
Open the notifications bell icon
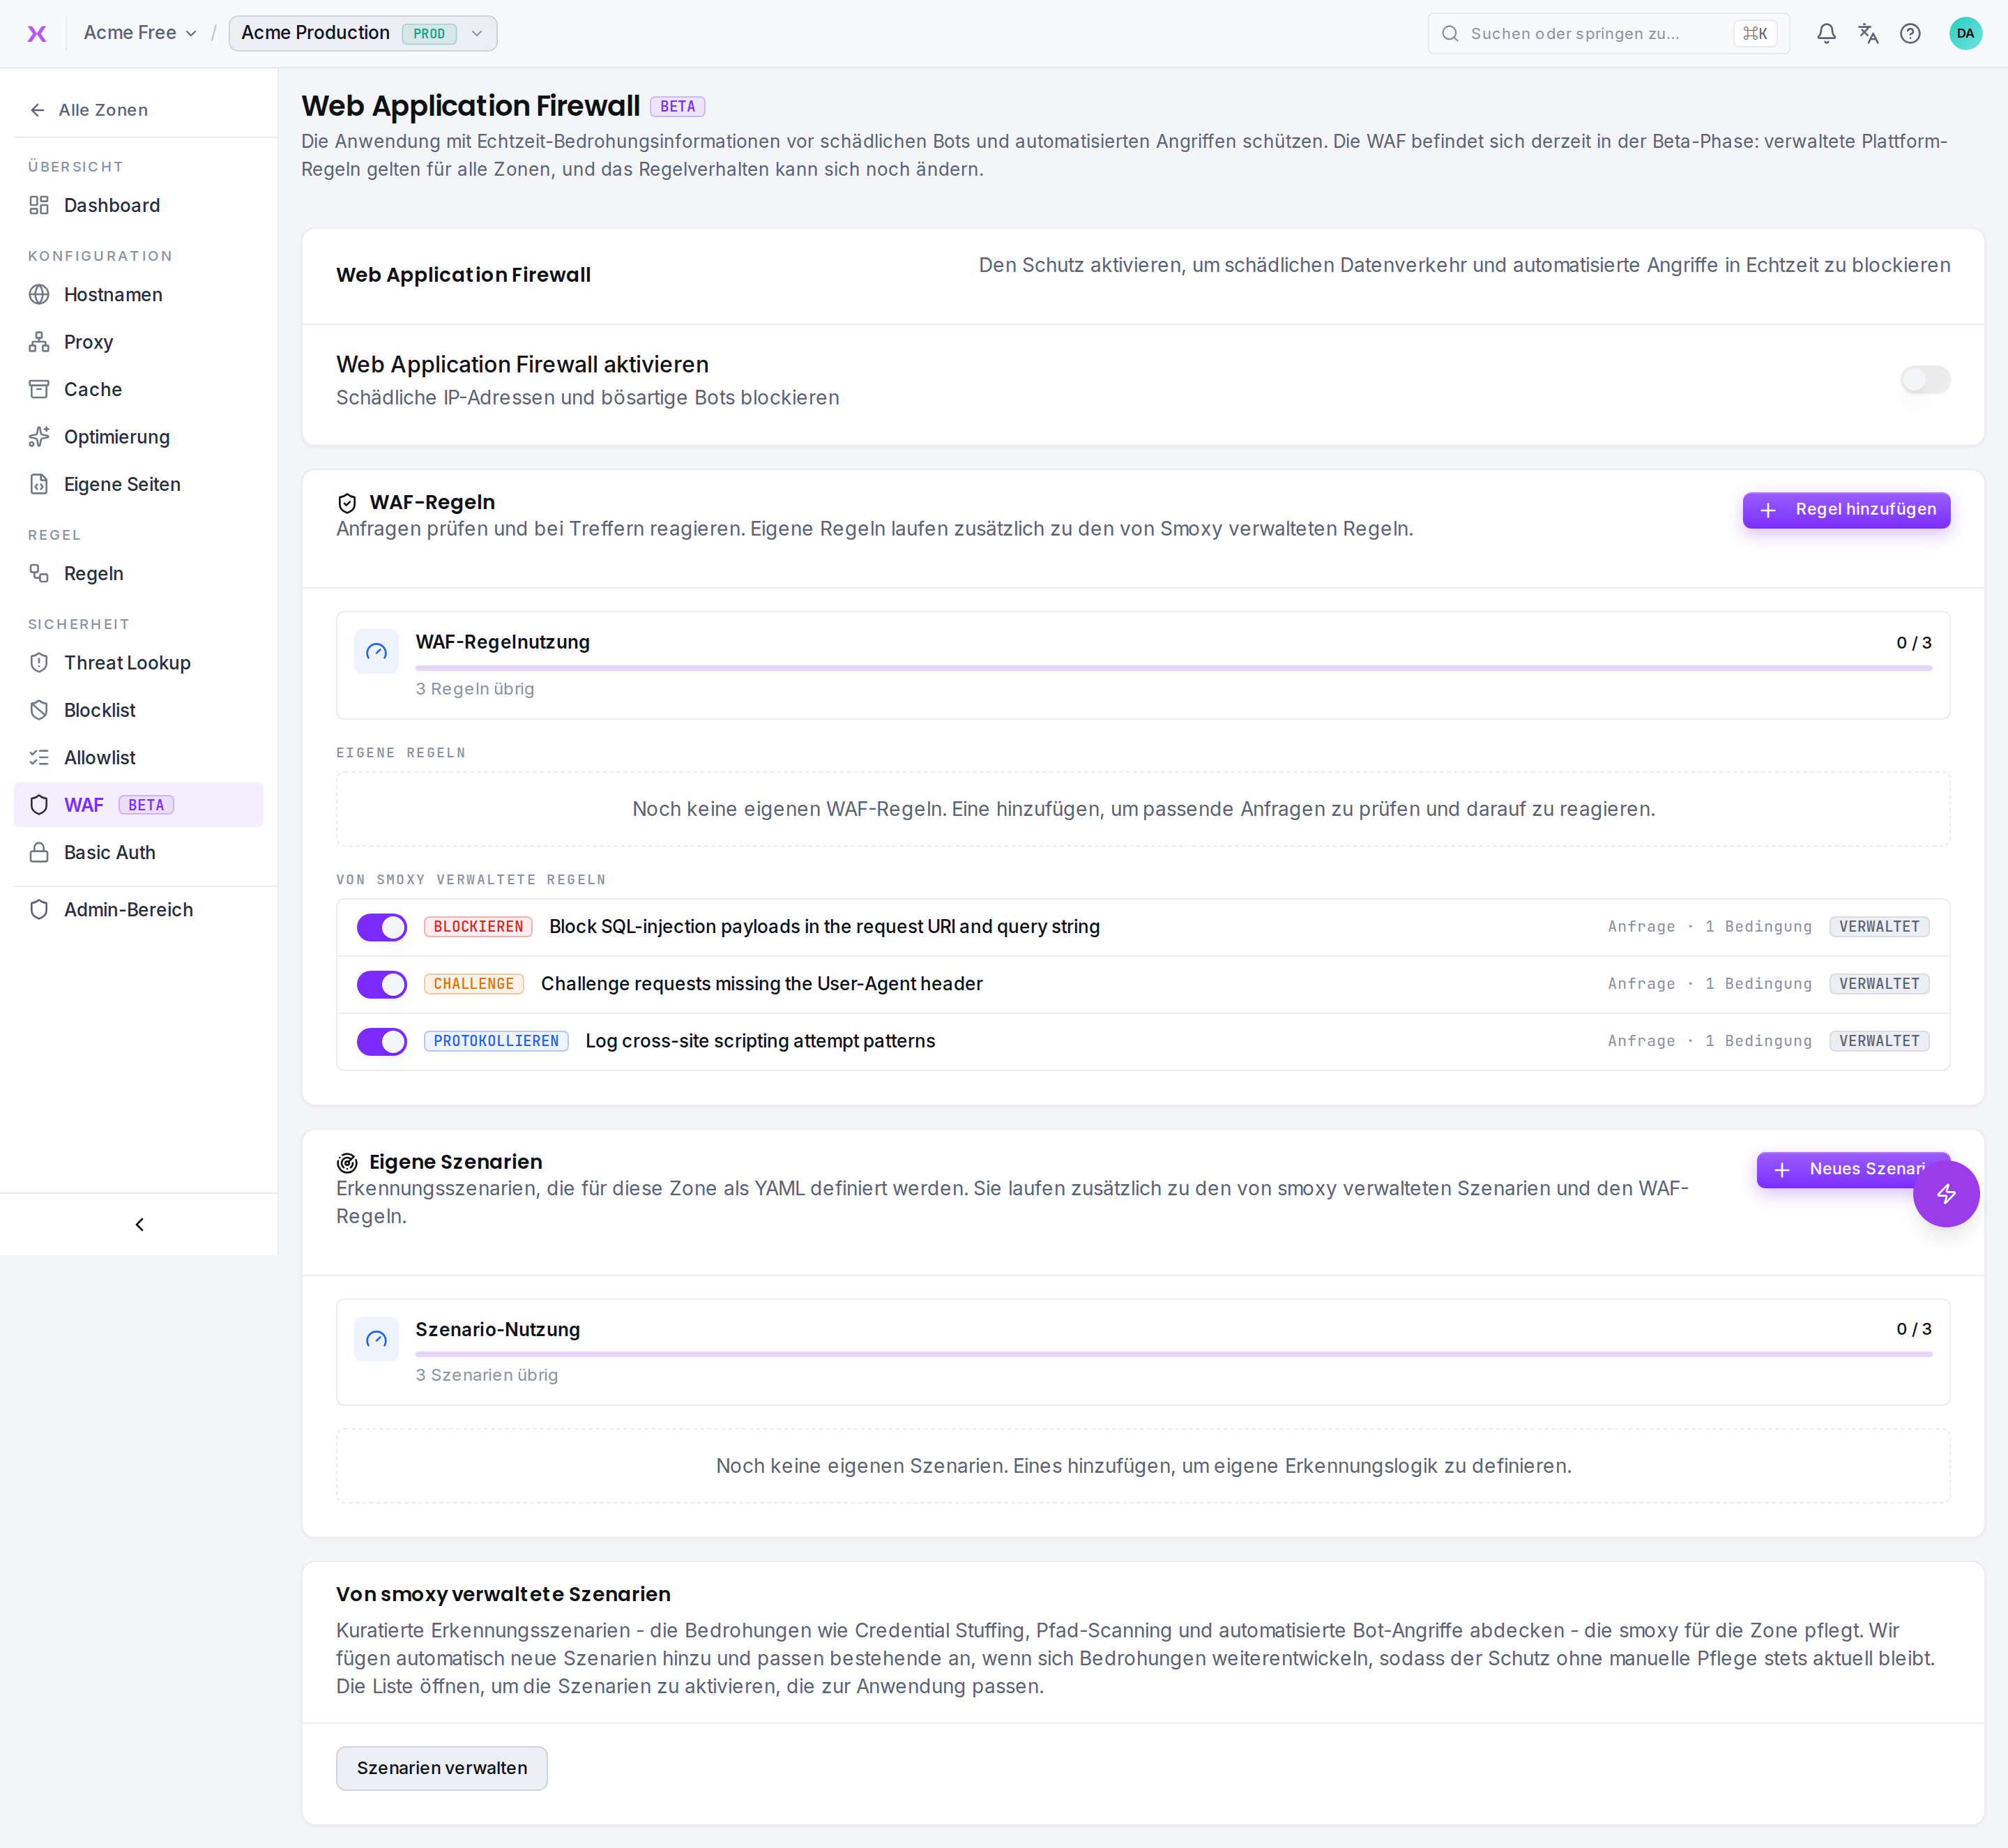[x=1826, y=34]
